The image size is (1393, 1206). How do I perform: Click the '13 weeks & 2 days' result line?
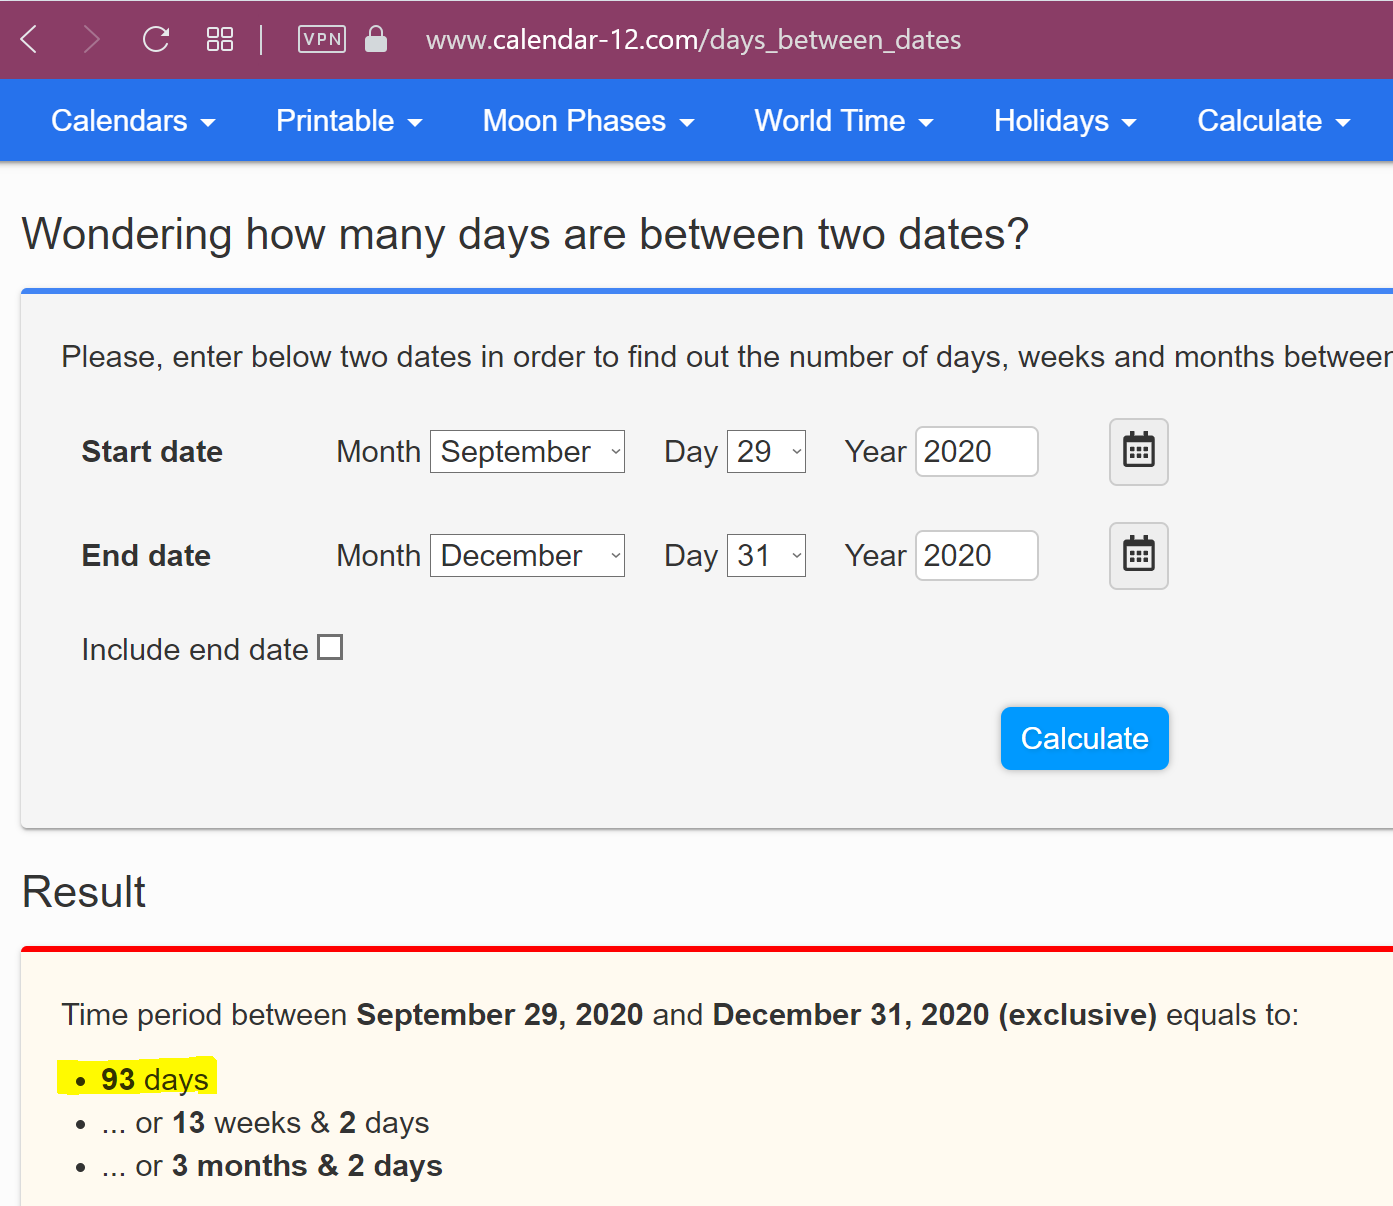pyautogui.click(x=265, y=1123)
